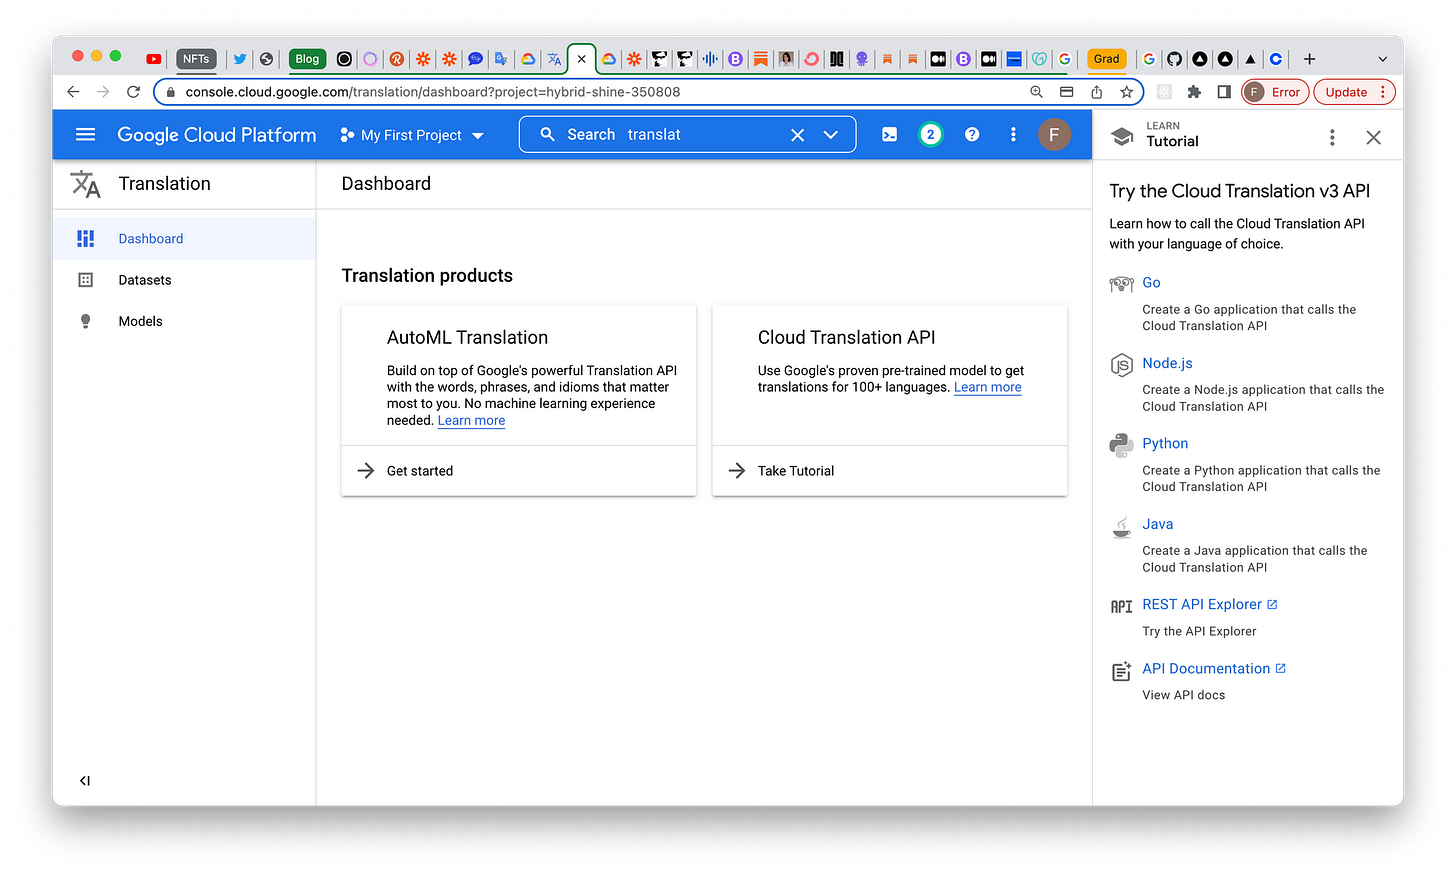Image resolution: width=1456 pixels, height=875 pixels.
Task: Click the Datasets grid icon
Action: click(x=86, y=280)
